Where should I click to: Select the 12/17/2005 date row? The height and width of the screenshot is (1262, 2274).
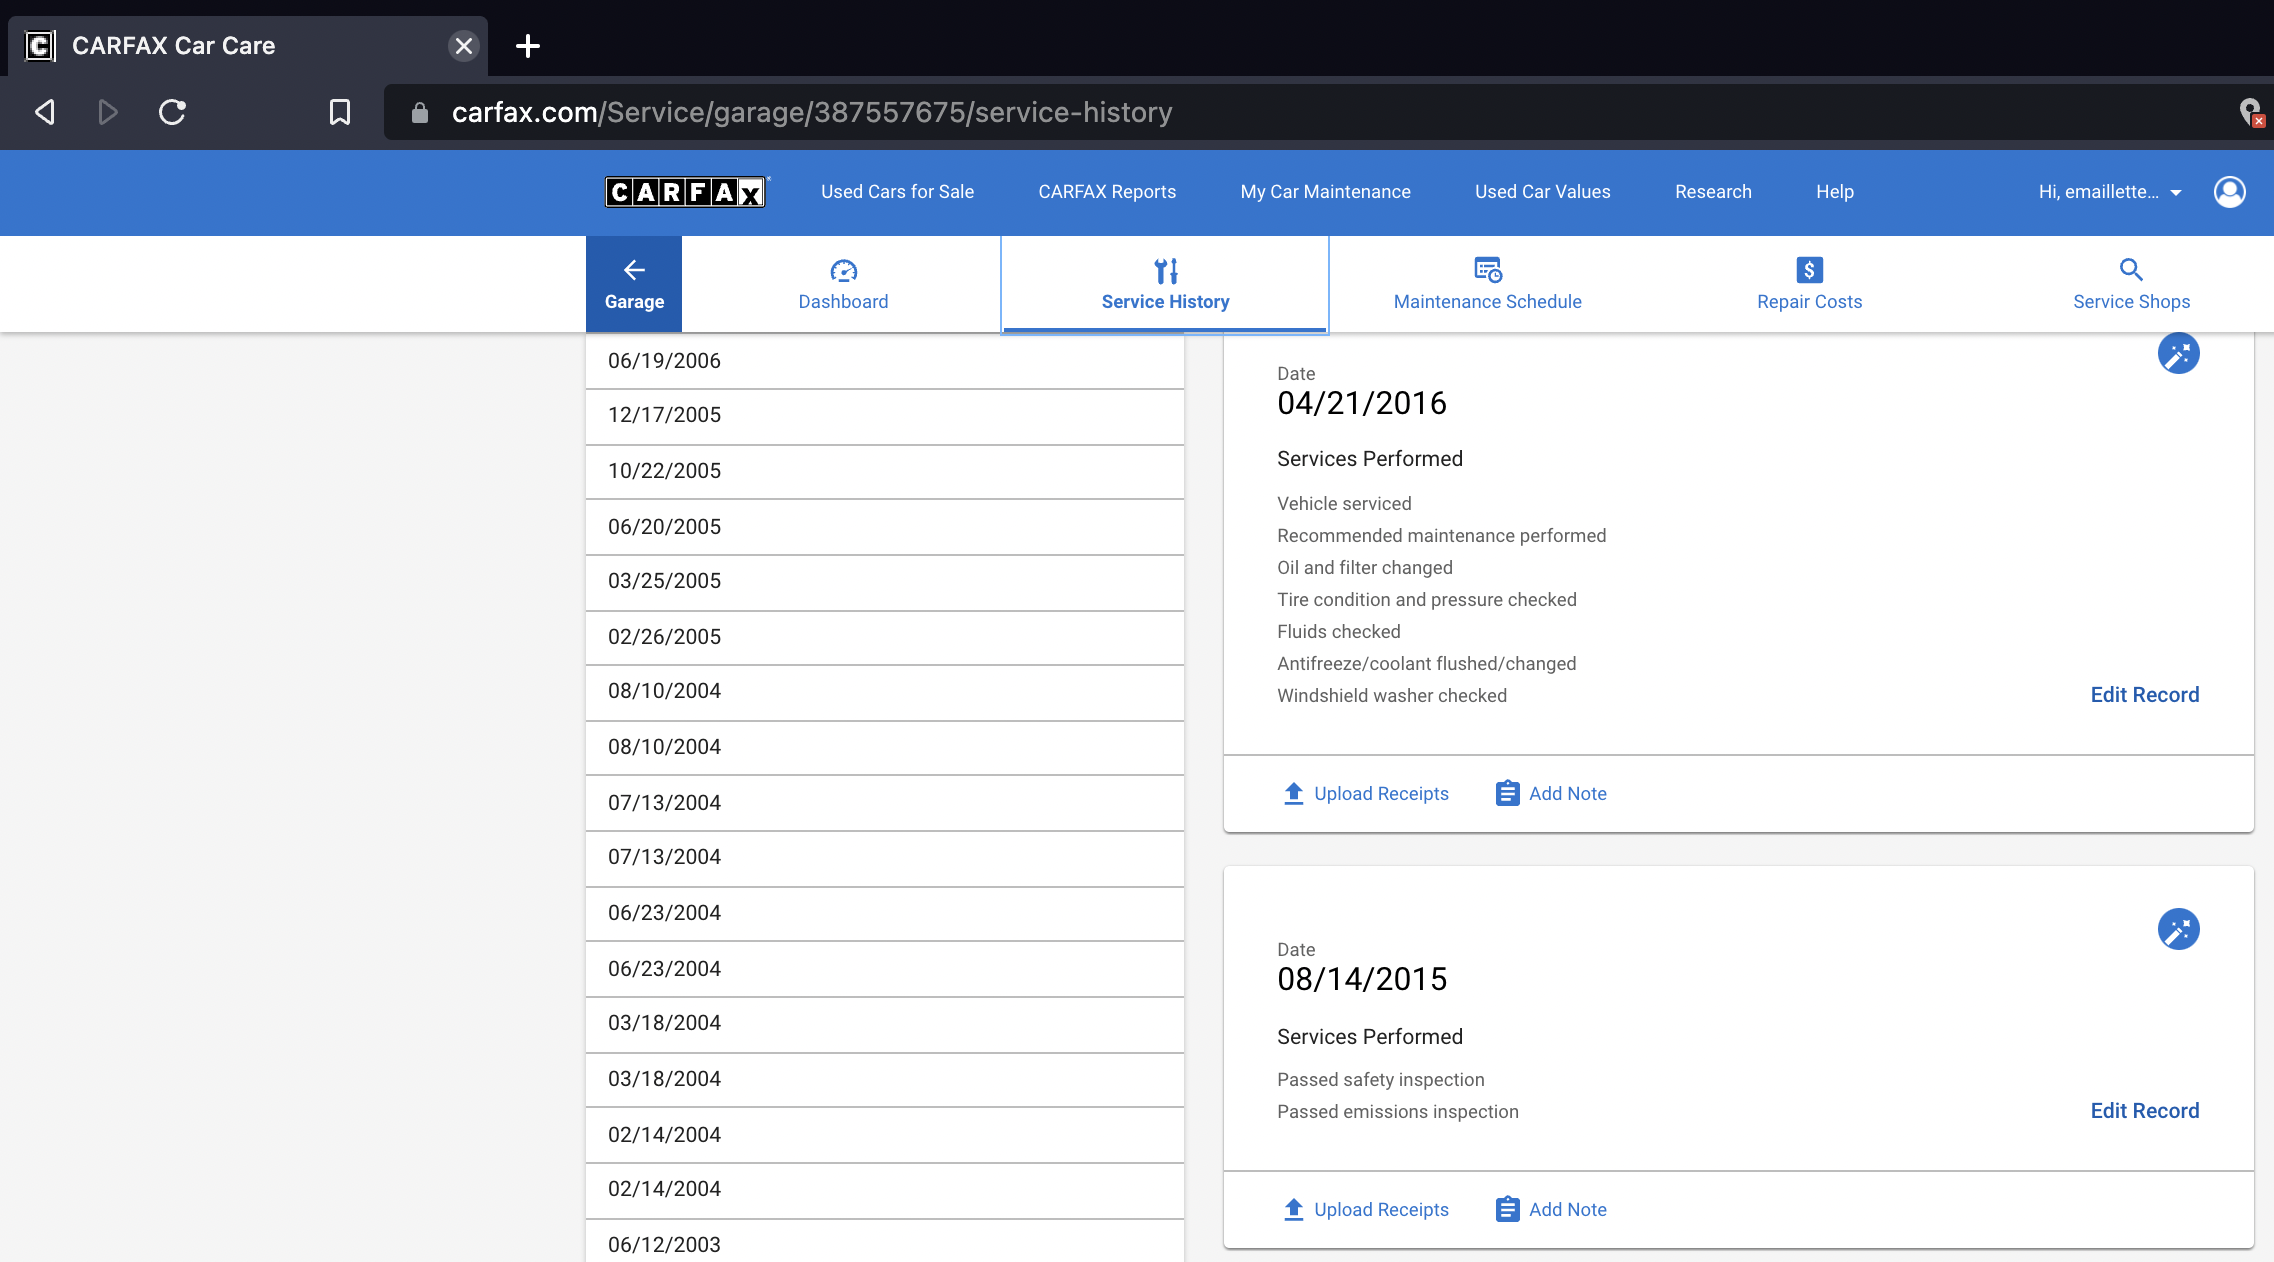[x=885, y=416]
